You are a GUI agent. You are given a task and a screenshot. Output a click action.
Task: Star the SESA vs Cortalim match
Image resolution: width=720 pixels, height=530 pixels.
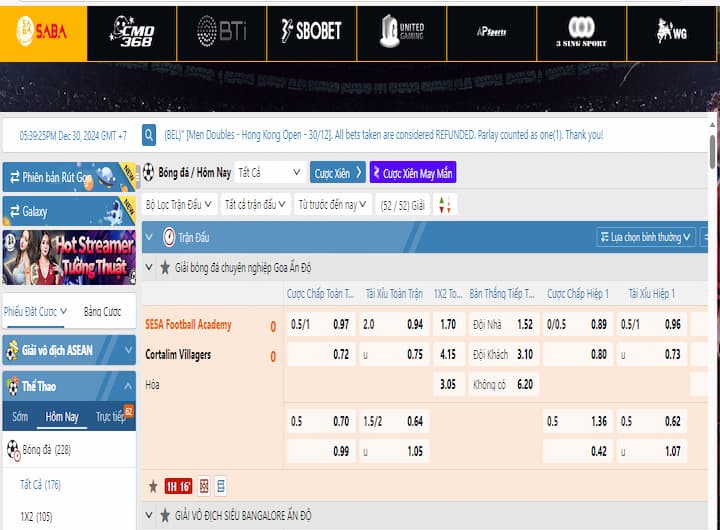153,486
